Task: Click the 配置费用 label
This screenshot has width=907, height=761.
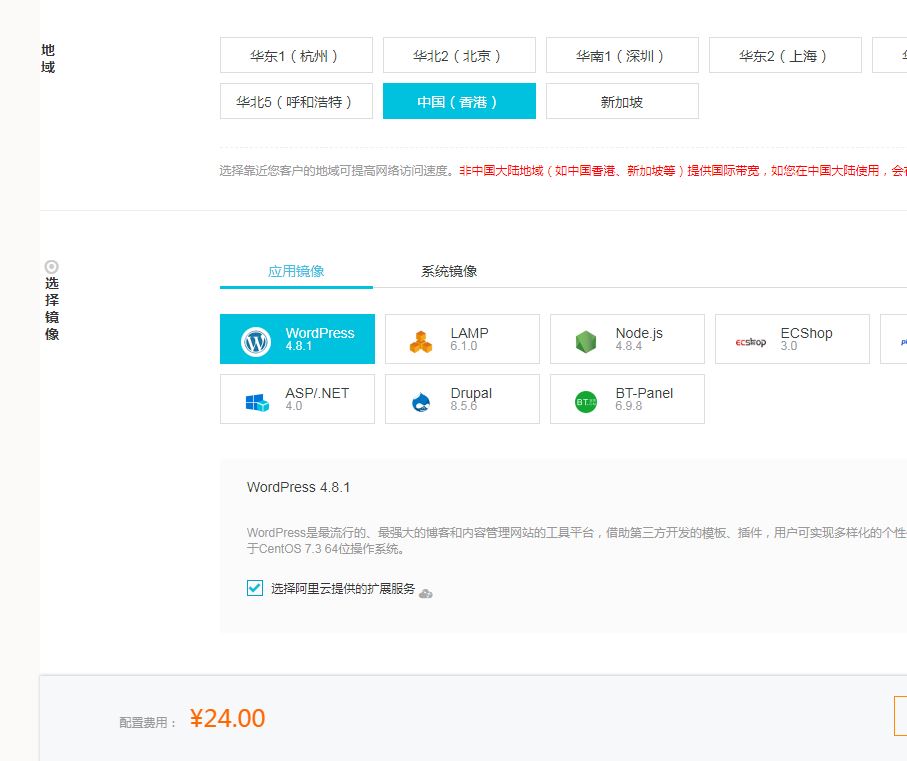Action: coord(147,722)
